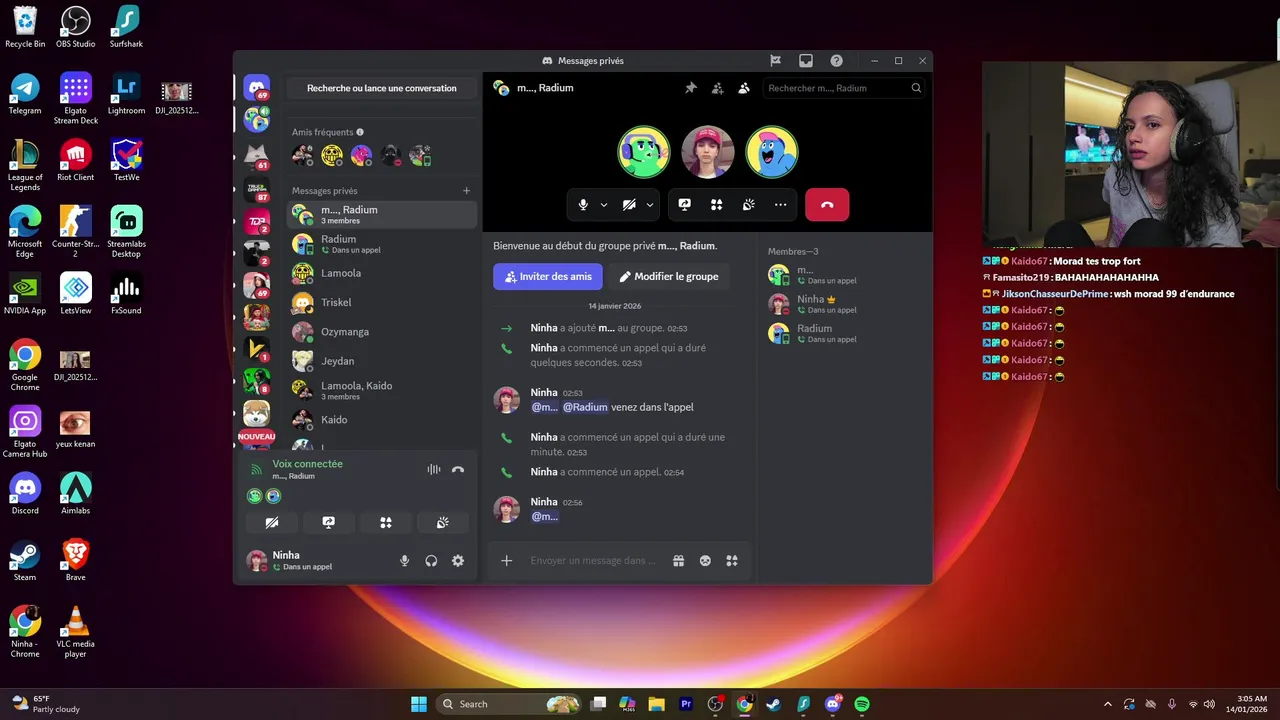This screenshot has height=720, width=1280.
Task: Open the pinned messages icon in header
Action: [x=690, y=88]
